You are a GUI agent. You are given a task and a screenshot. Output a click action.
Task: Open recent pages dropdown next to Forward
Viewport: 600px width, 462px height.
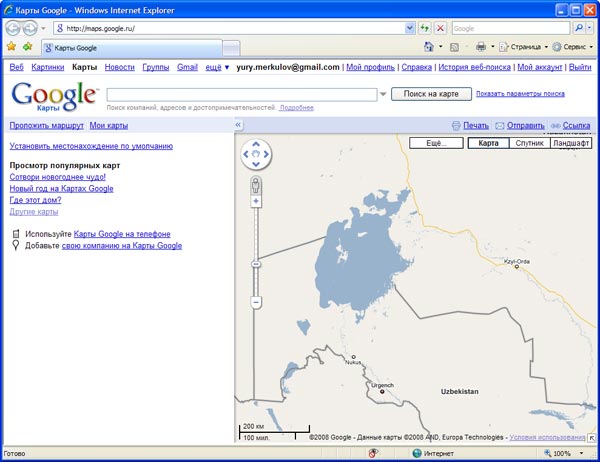click(43, 28)
